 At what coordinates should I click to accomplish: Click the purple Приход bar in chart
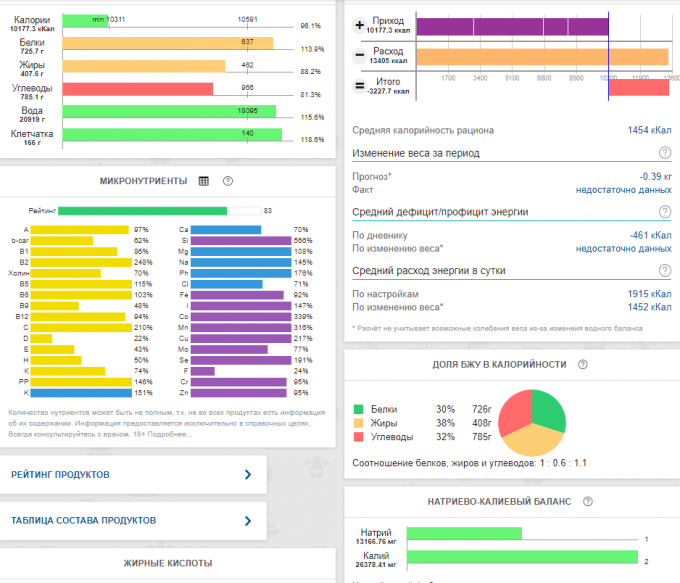510,26
